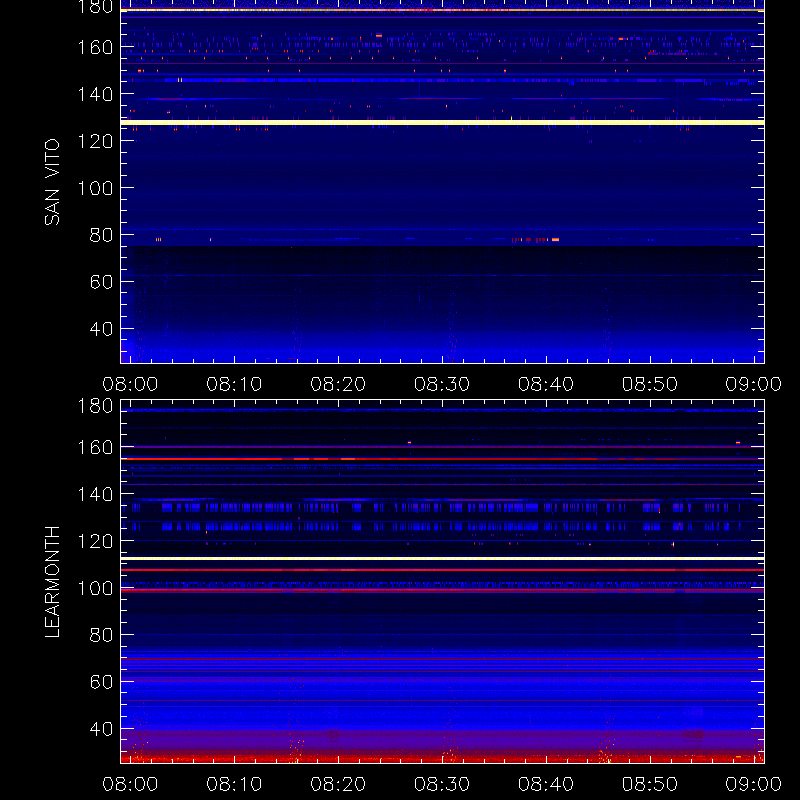The width and height of the screenshot is (800, 800).
Task: Click the LEARMONTH axis label
Action: (x=52, y=582)
